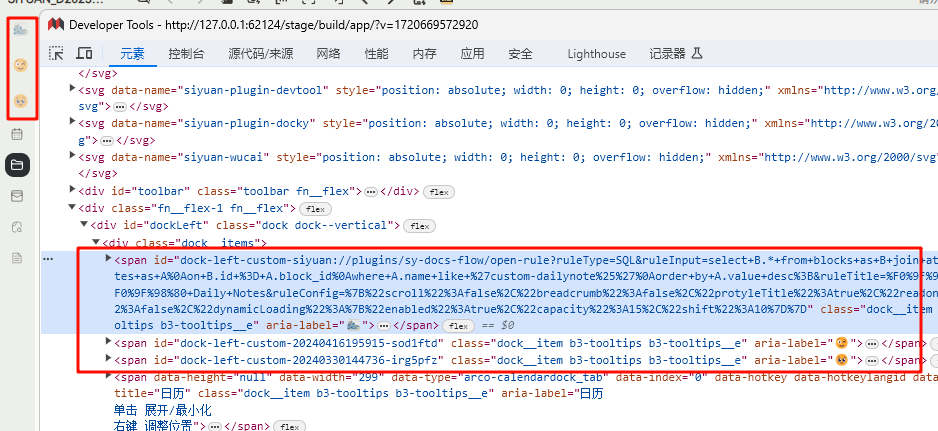This screenshot has width=938, height=431.
Task: Switch to the 控制台 Console tab
Action: [x=186, y=54]
